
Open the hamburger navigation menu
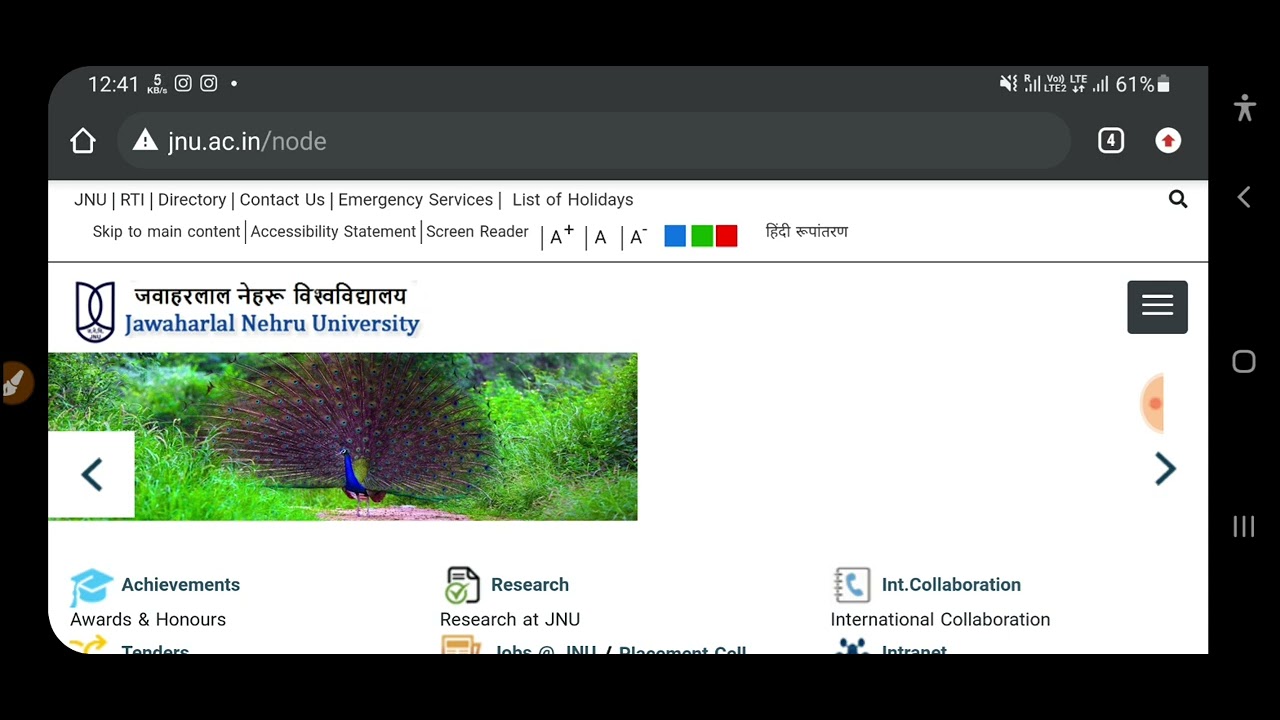tap(1158, 307)
